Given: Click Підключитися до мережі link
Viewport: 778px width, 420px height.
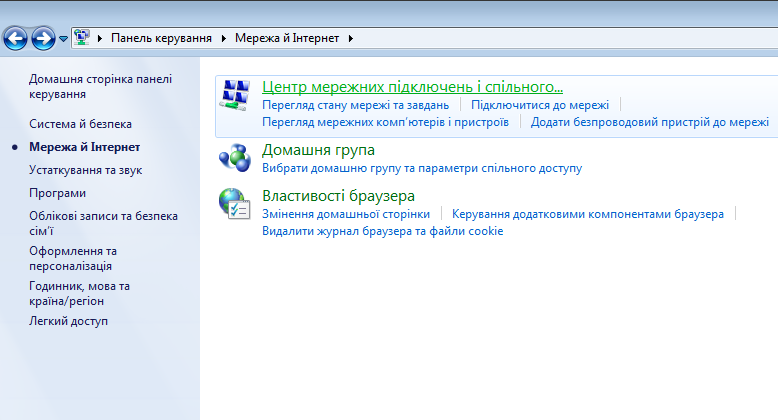Looking at the screenshot, I should coord(540,105).
